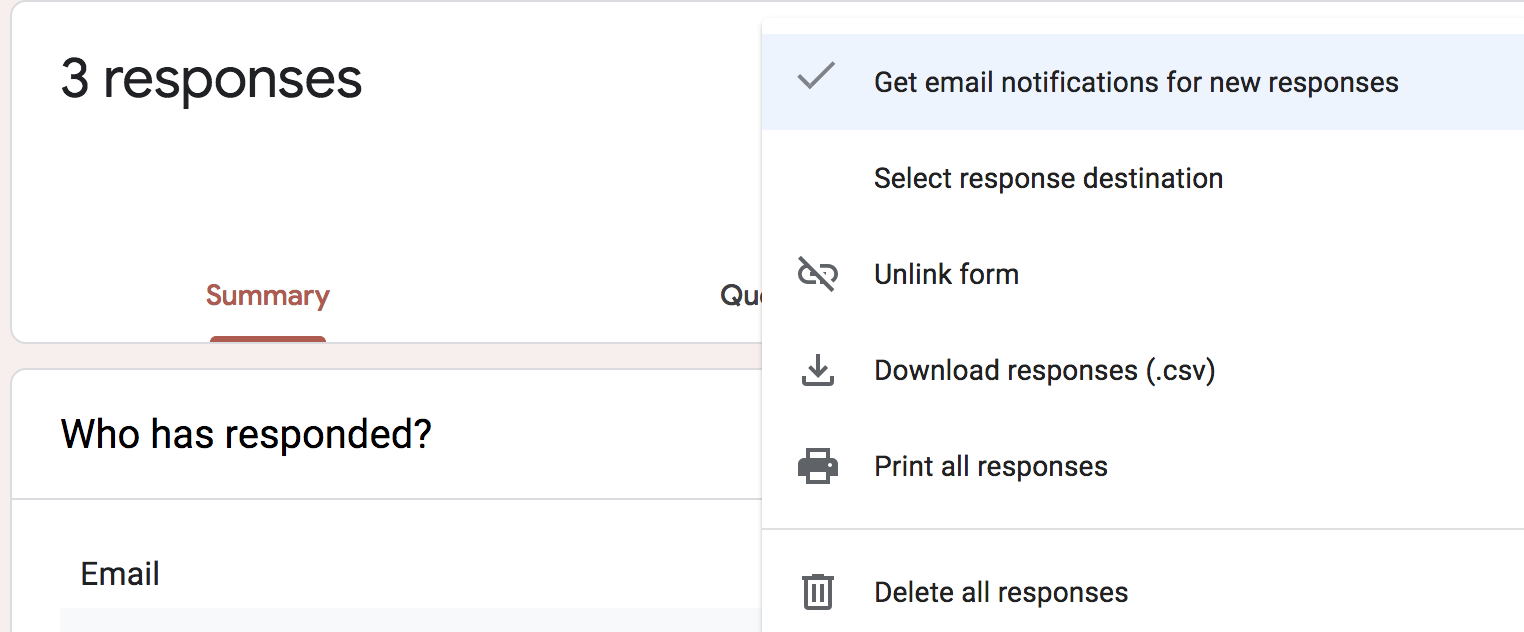
Task: Click empty space right of 3 responses
Action: point(560,80)
